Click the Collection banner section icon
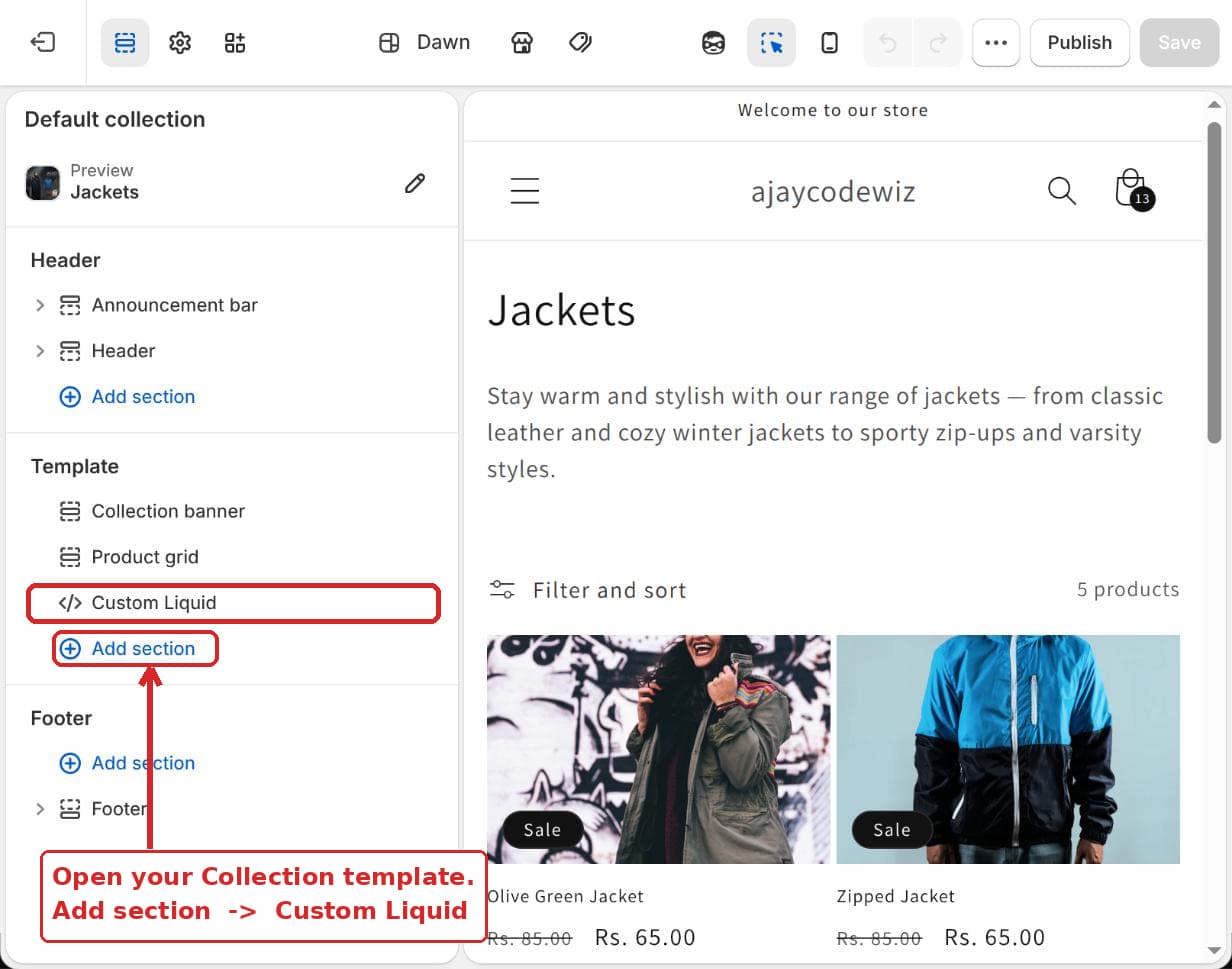The width and height of the screenshot is (1232, 969). coord(70,511)
